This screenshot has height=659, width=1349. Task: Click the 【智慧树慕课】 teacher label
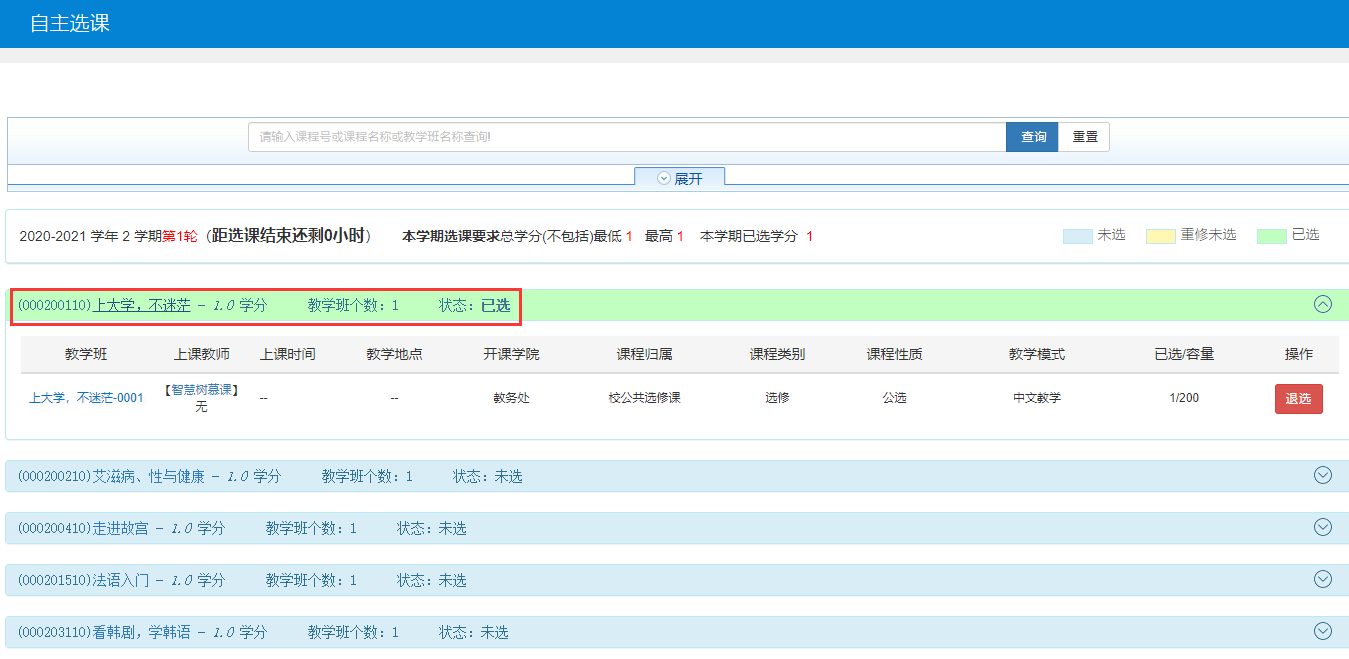[x=202, y=390]
